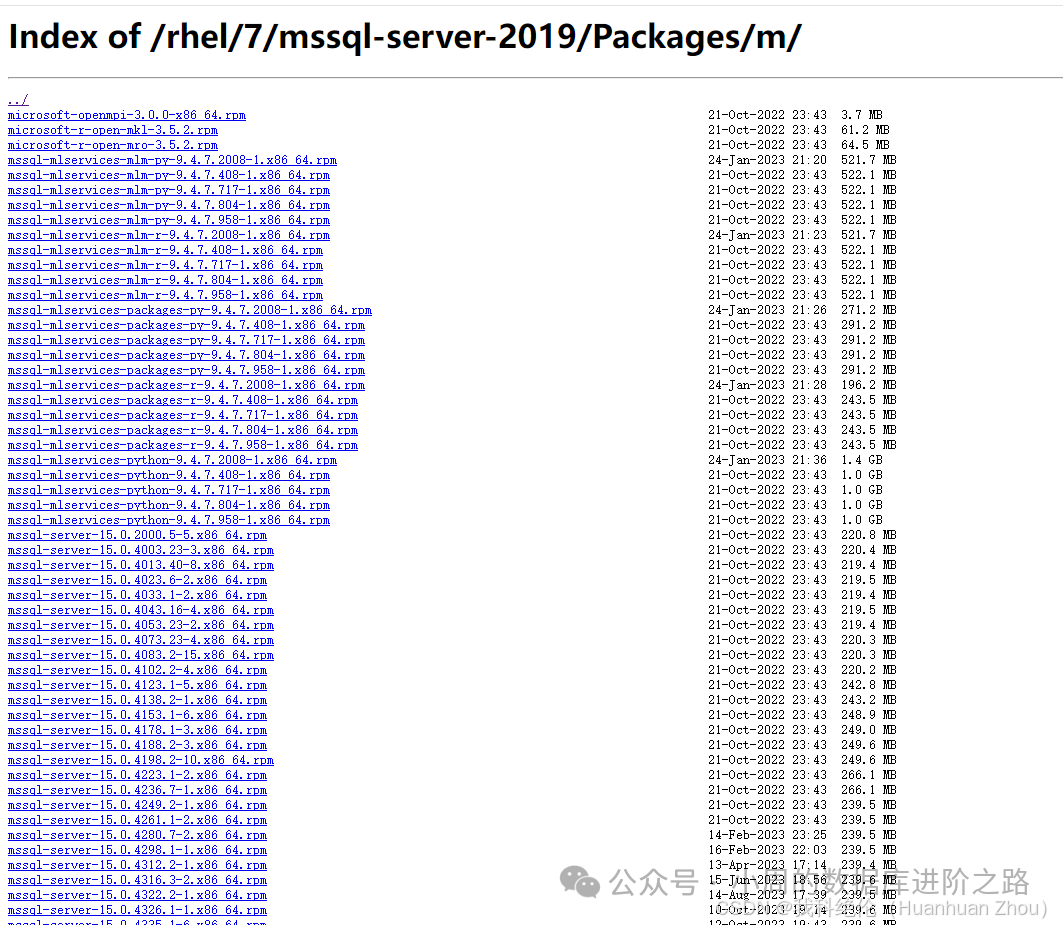Click the 14-Feb-2023 23:25 timestamp
This screenshot has height=925, width=1063.
click(x=767, y=835)
